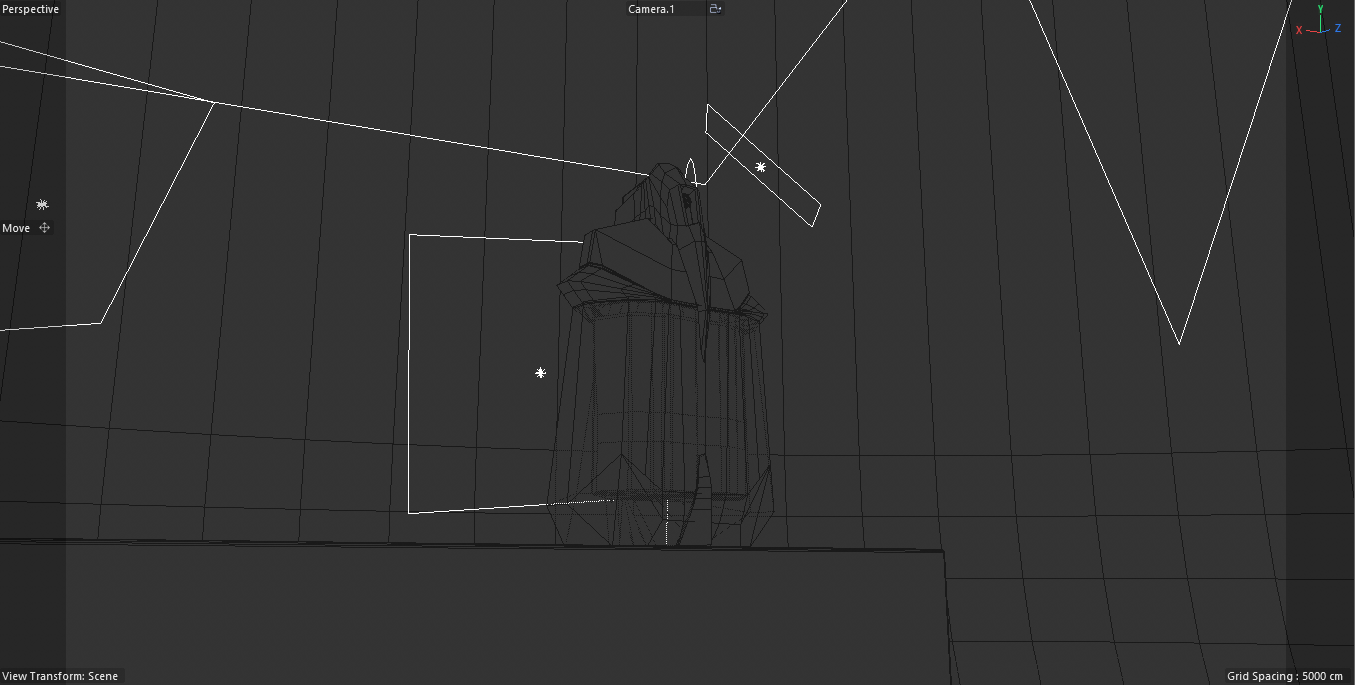Image resolution: width=1355 pixels, height=685 pixels.
Task: Click the Perspective label in the viewport corner
Action: [x=30, y=8]
